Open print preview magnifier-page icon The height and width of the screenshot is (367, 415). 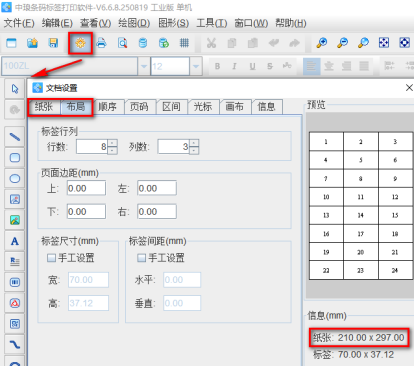(x=122, y=43)
